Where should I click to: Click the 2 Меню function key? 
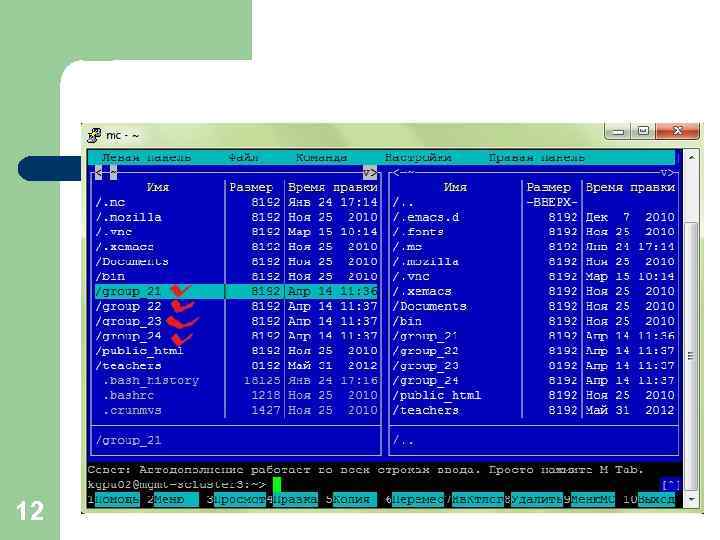pos(173,499)
